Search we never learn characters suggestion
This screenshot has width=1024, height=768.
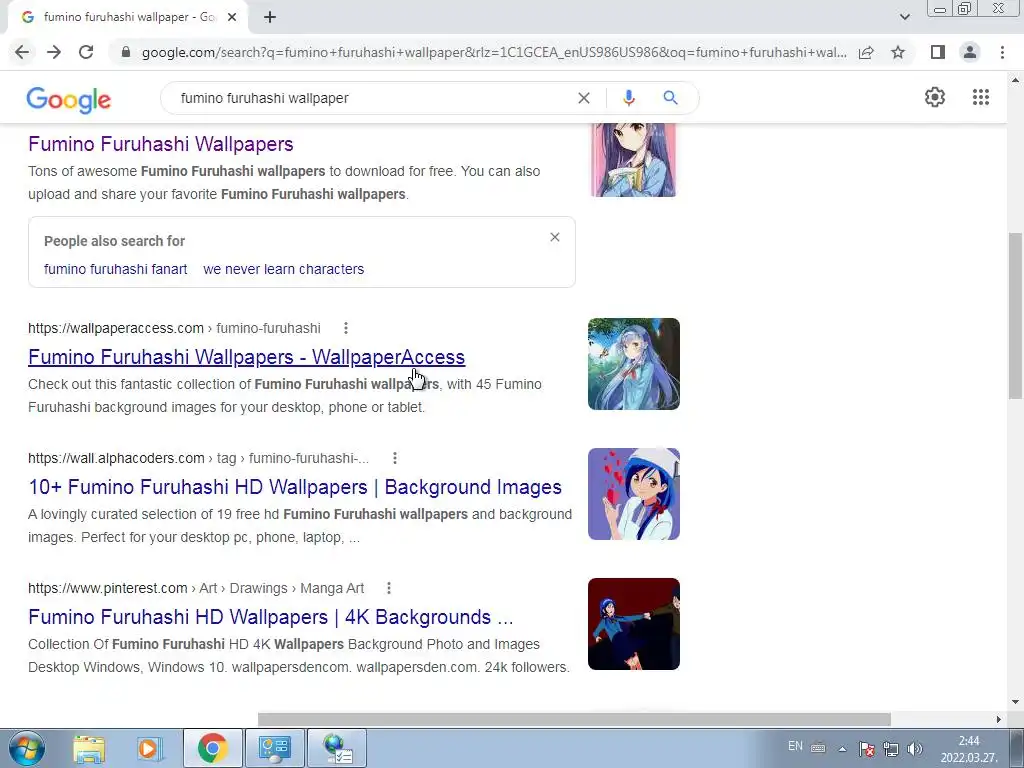point(283,269)
